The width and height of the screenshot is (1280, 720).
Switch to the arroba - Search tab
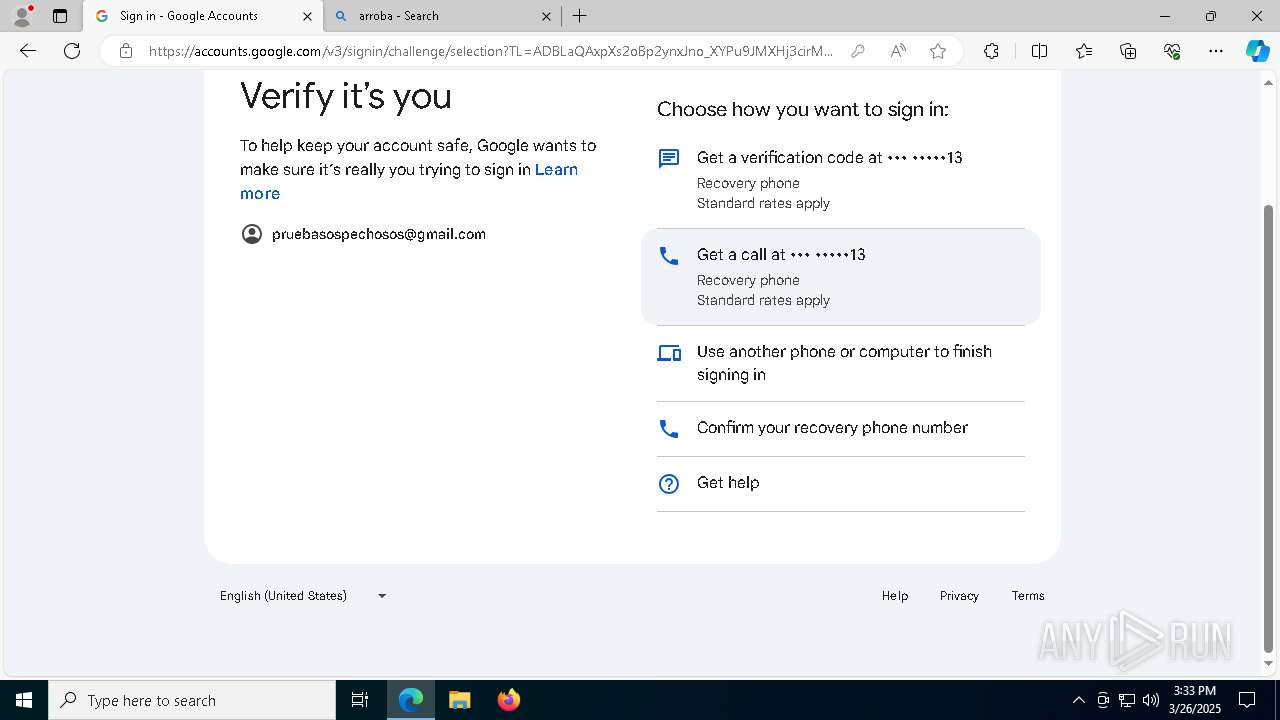coord(442,16)
